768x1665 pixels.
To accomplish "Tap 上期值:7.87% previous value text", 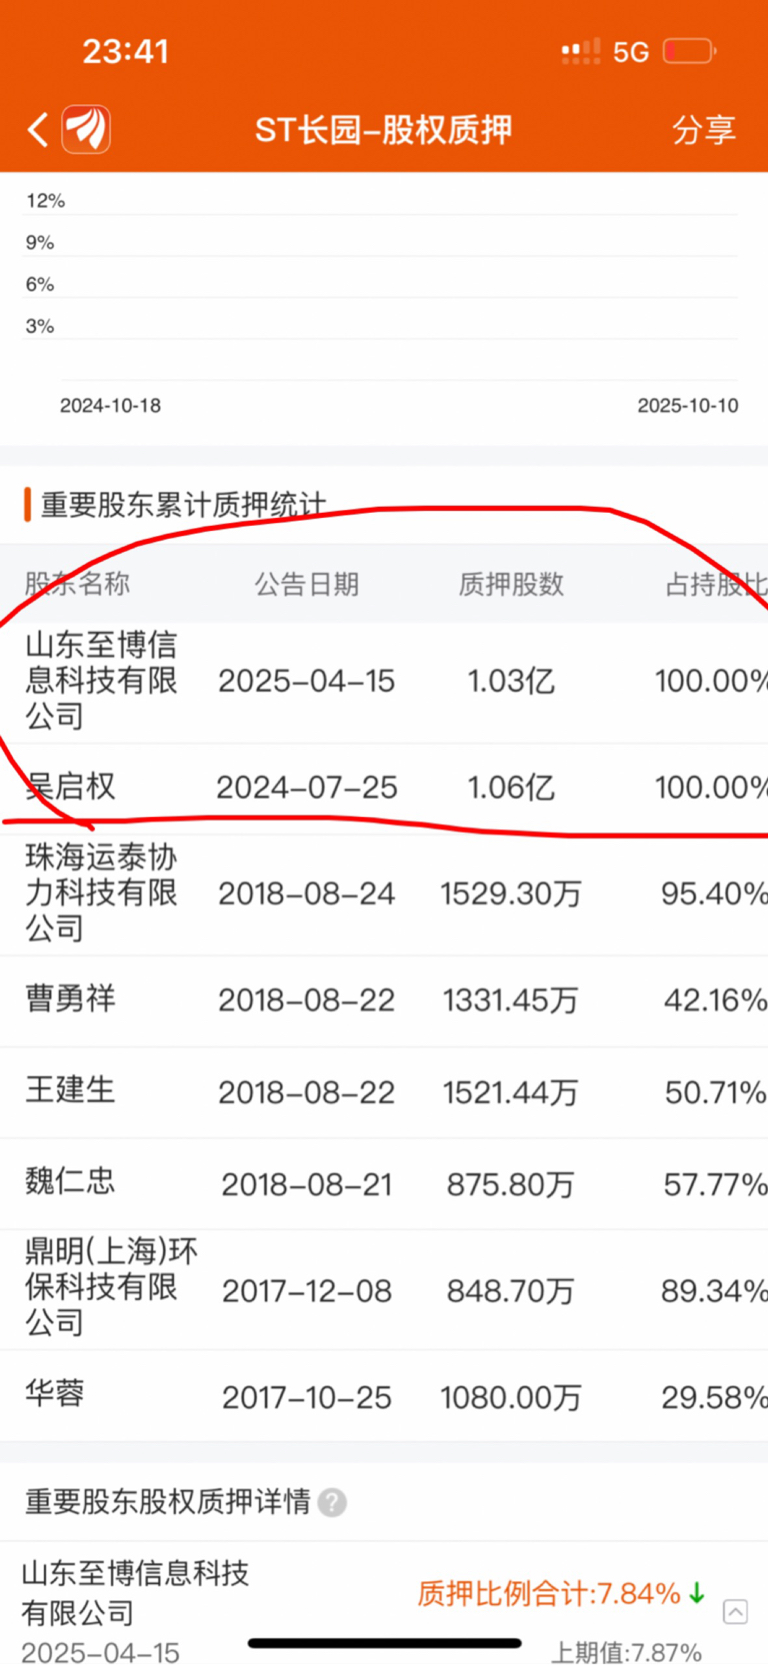I will coord(627,1652).
